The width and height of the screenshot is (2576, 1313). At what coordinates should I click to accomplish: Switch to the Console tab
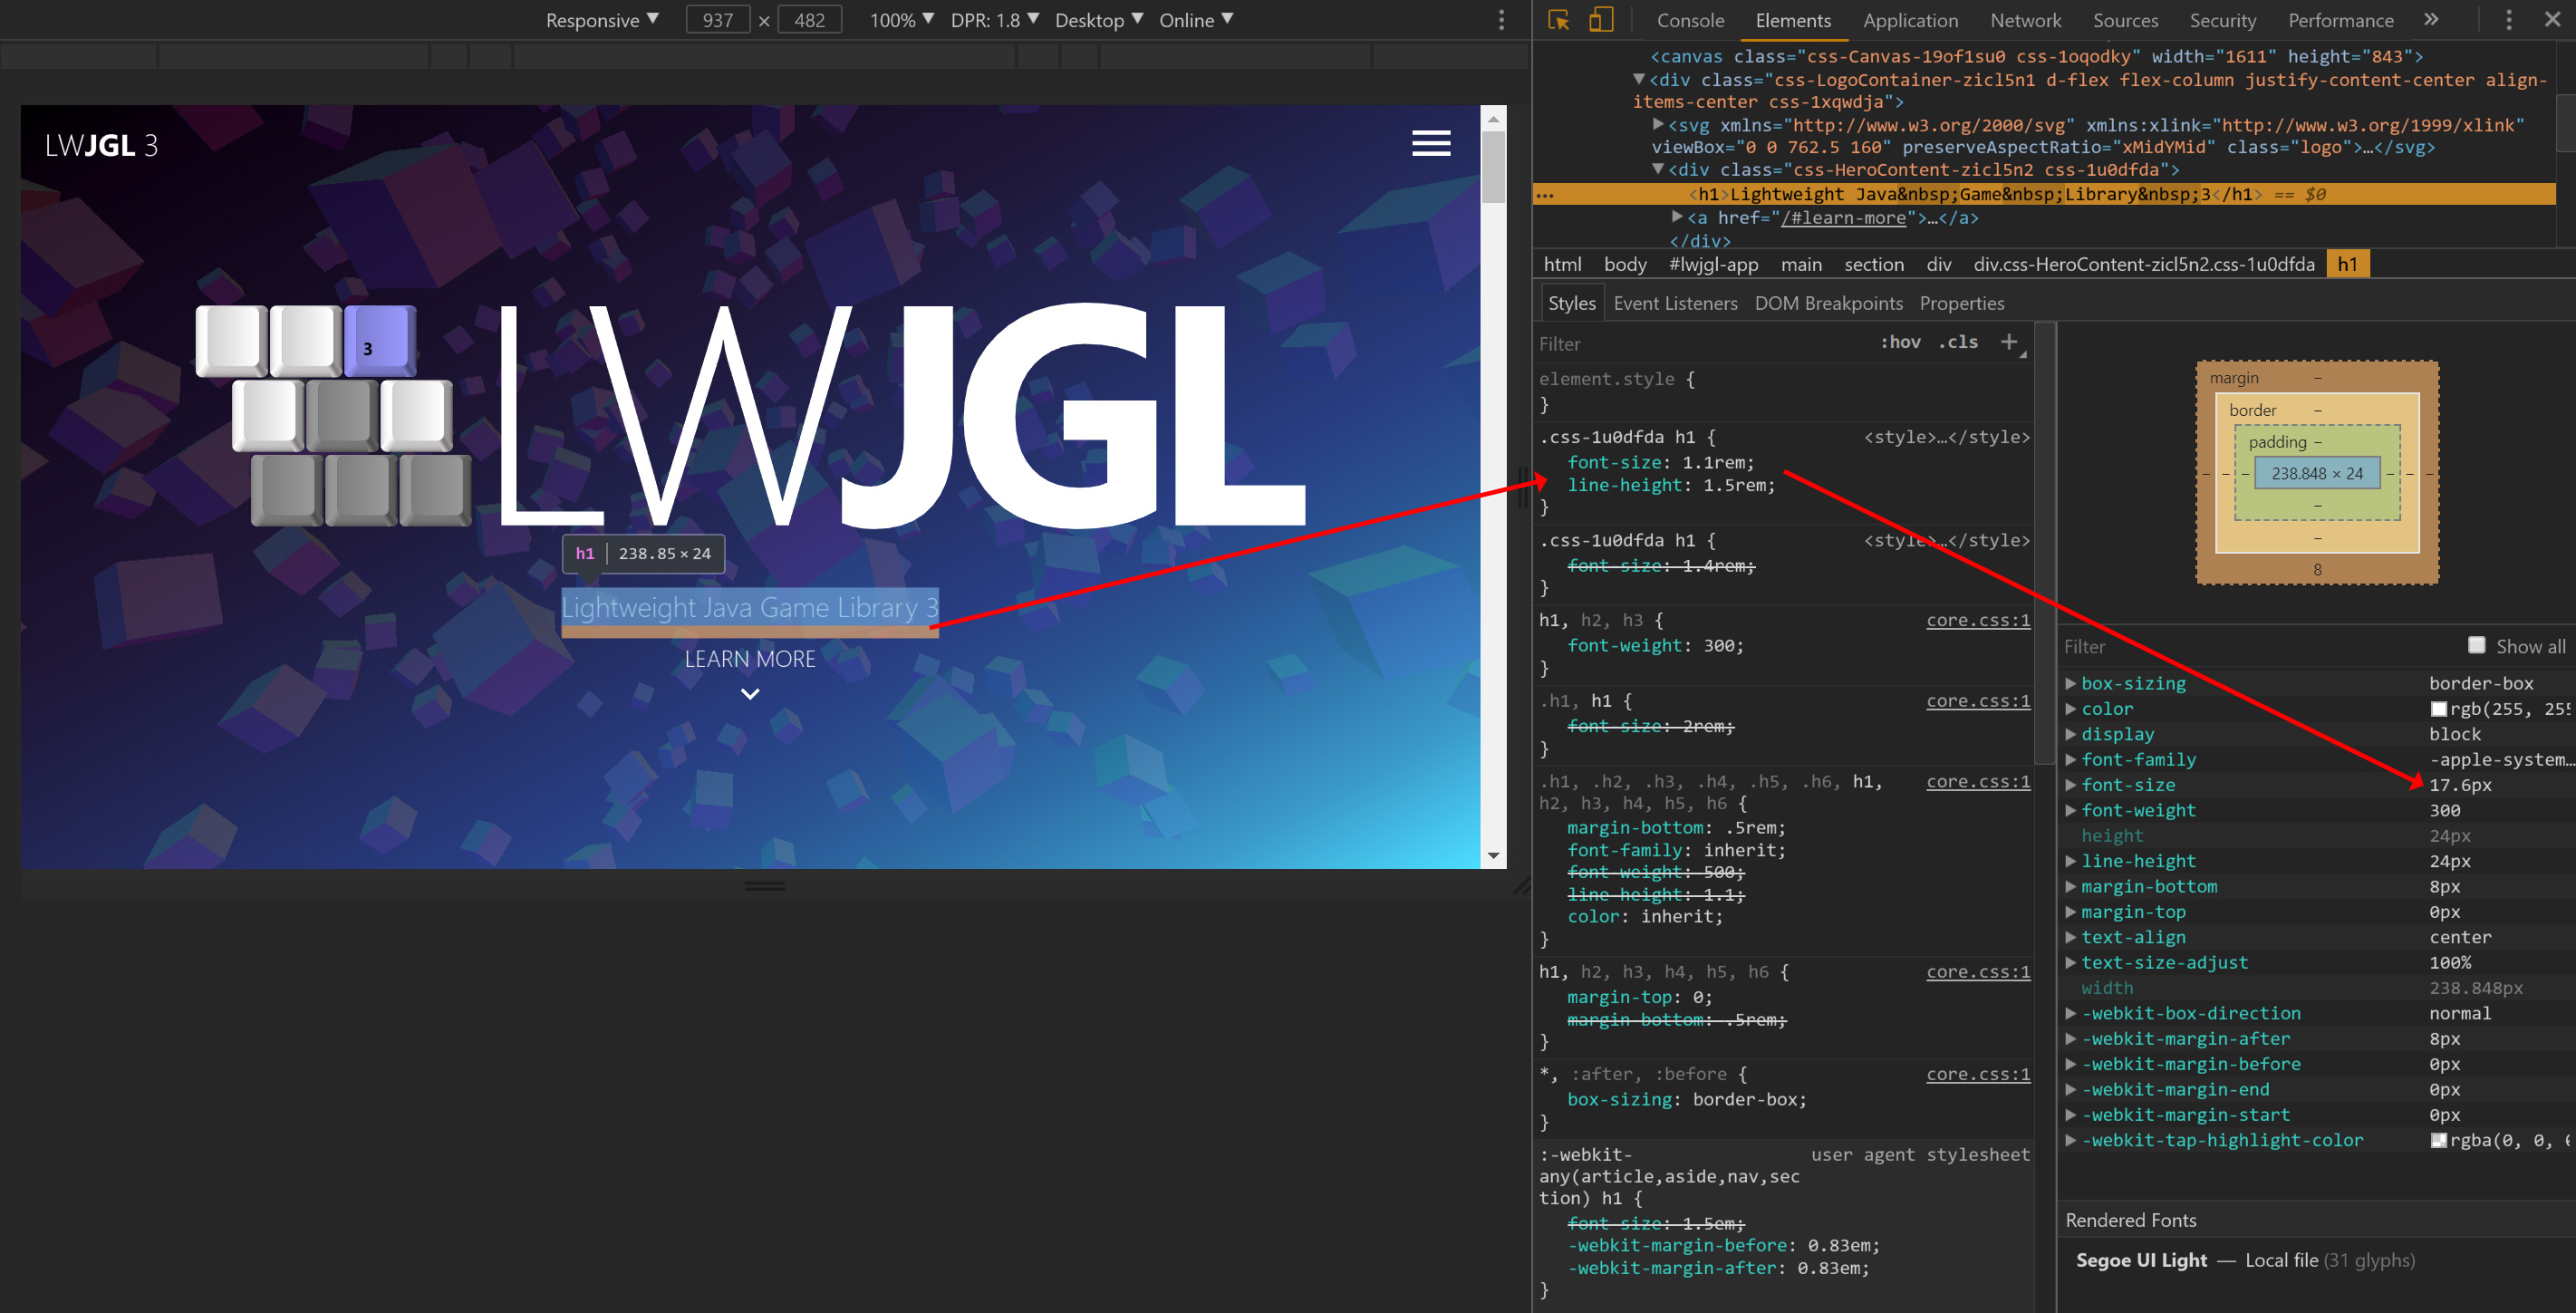[x=1690, y=20]
